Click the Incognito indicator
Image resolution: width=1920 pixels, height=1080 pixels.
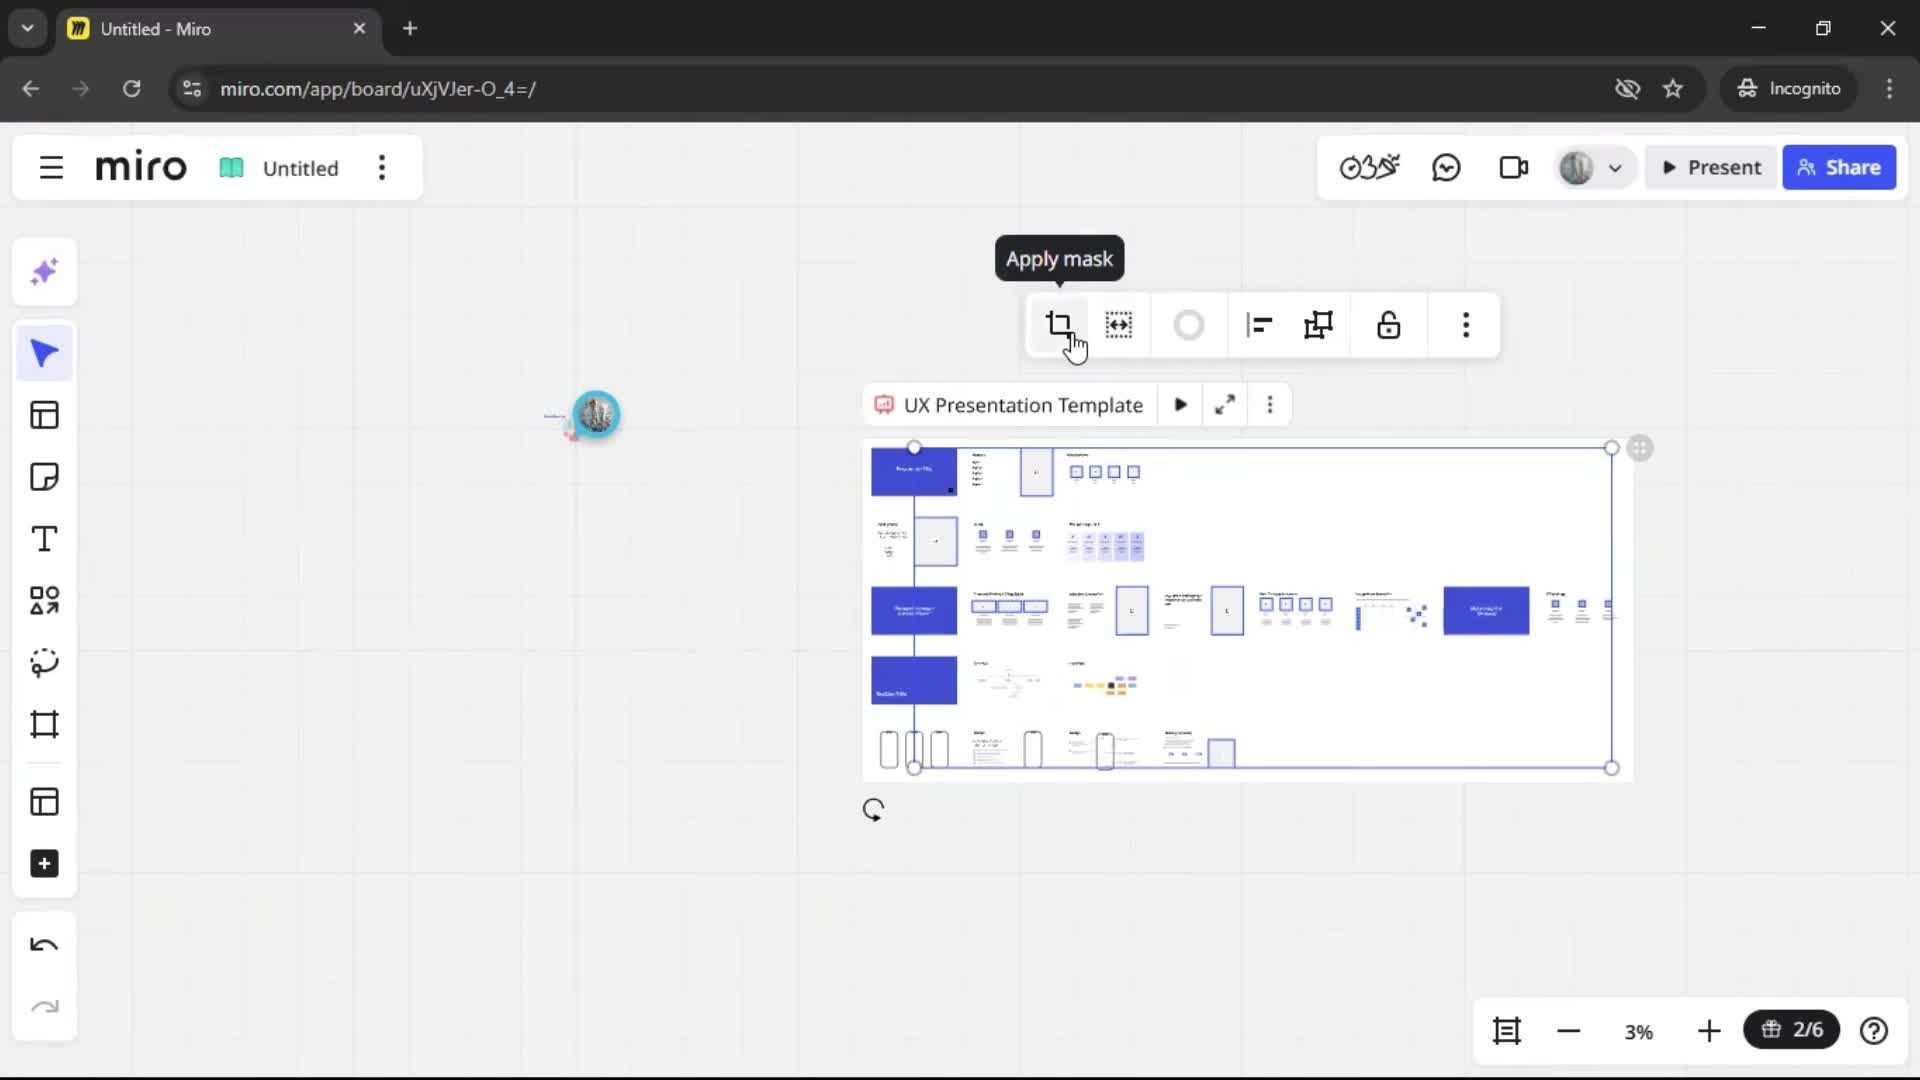(1789, 88)
